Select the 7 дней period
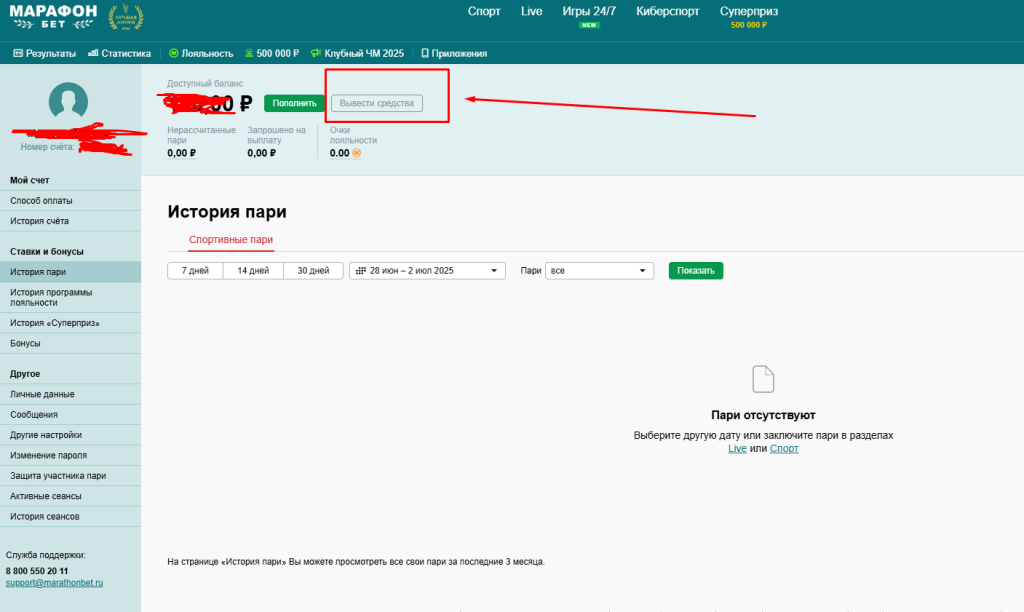Viewport: 1024px width, 612px height. click(195, 270)
